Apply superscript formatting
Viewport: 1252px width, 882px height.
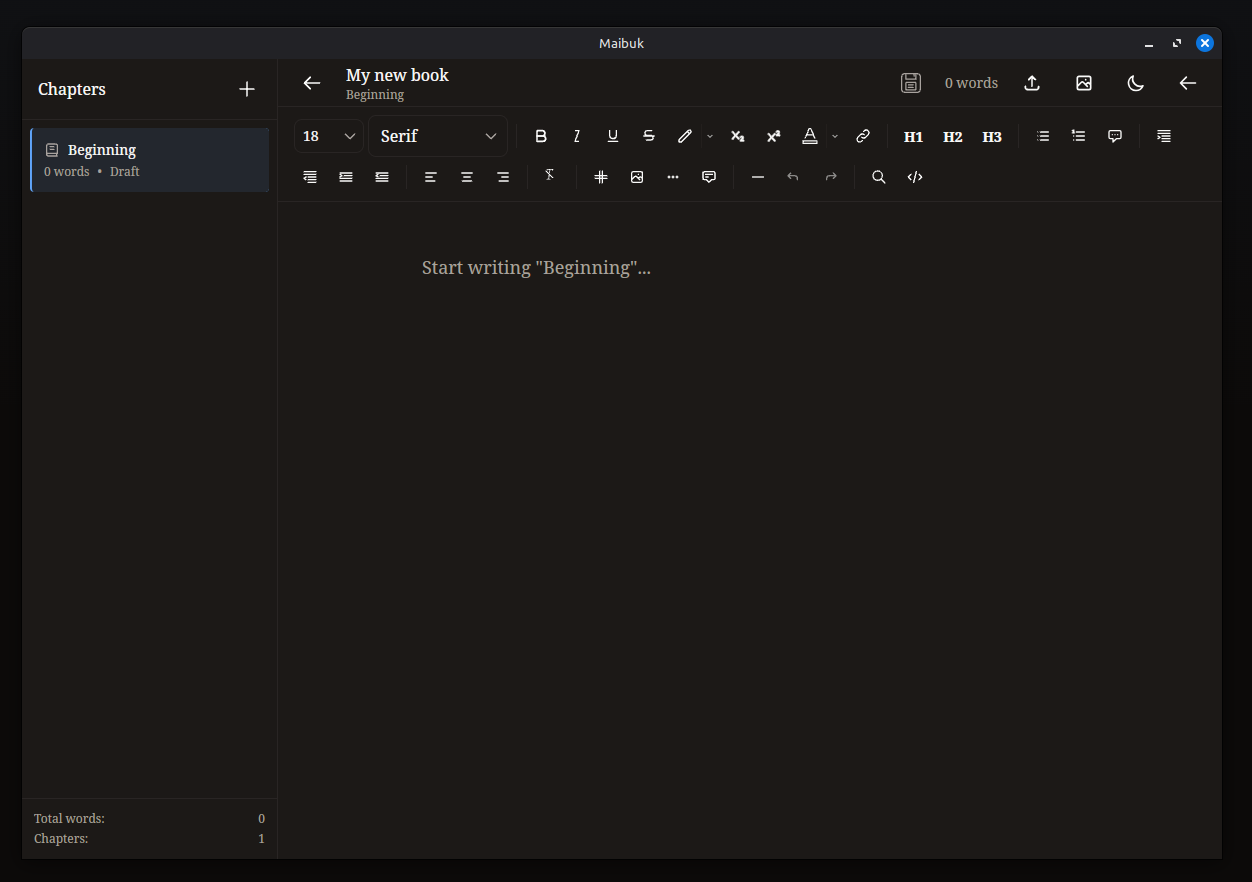click(x=773, y=136)
